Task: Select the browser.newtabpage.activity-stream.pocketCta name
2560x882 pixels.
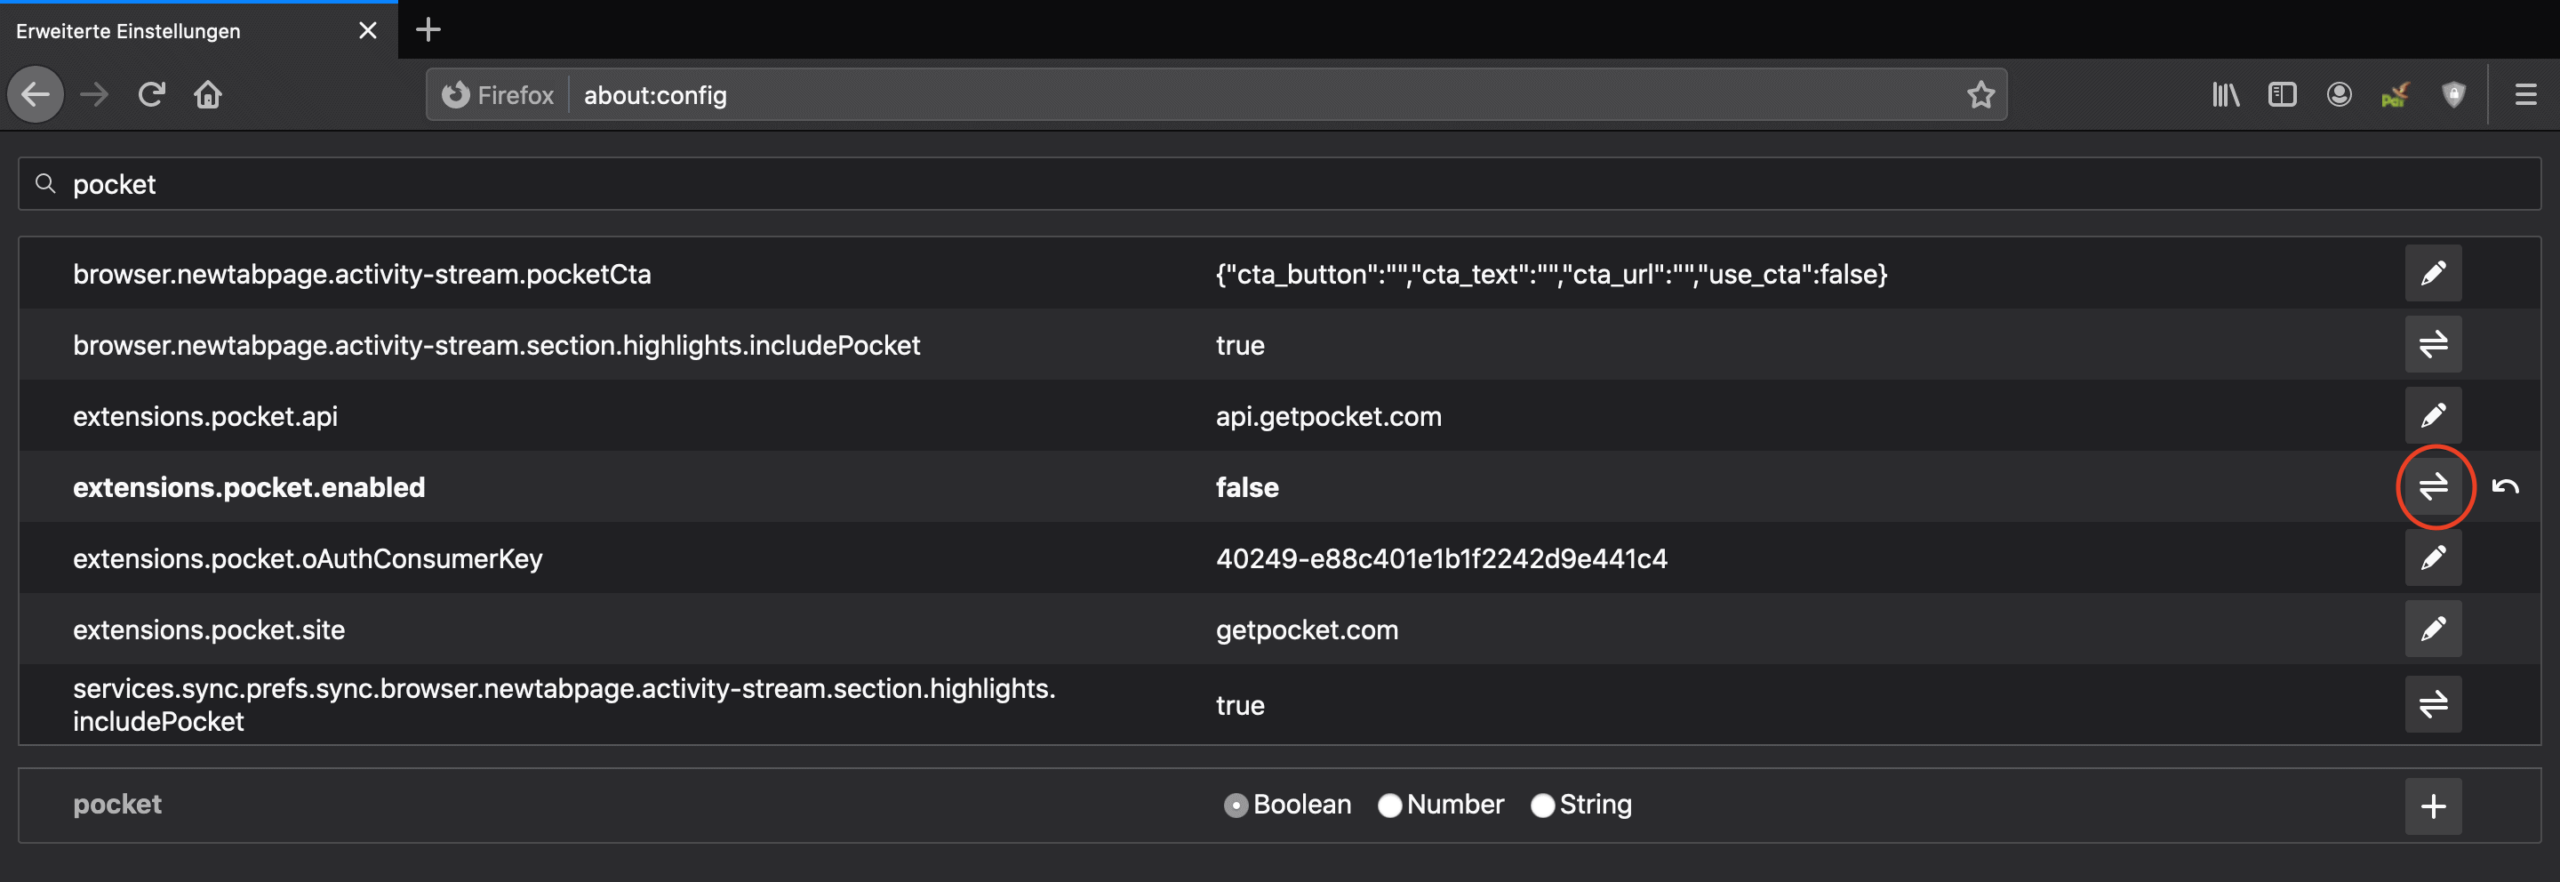Action: (x=362, y=275)
